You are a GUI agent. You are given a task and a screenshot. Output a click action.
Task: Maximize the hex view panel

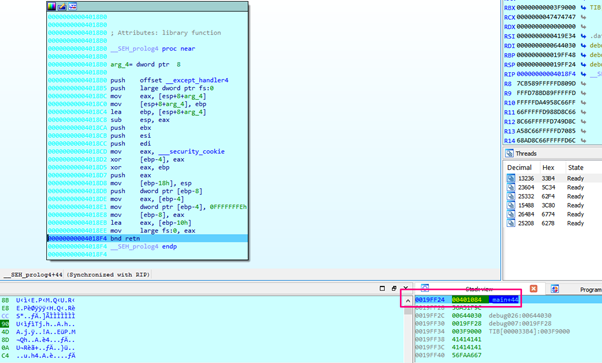pos(382,288)
